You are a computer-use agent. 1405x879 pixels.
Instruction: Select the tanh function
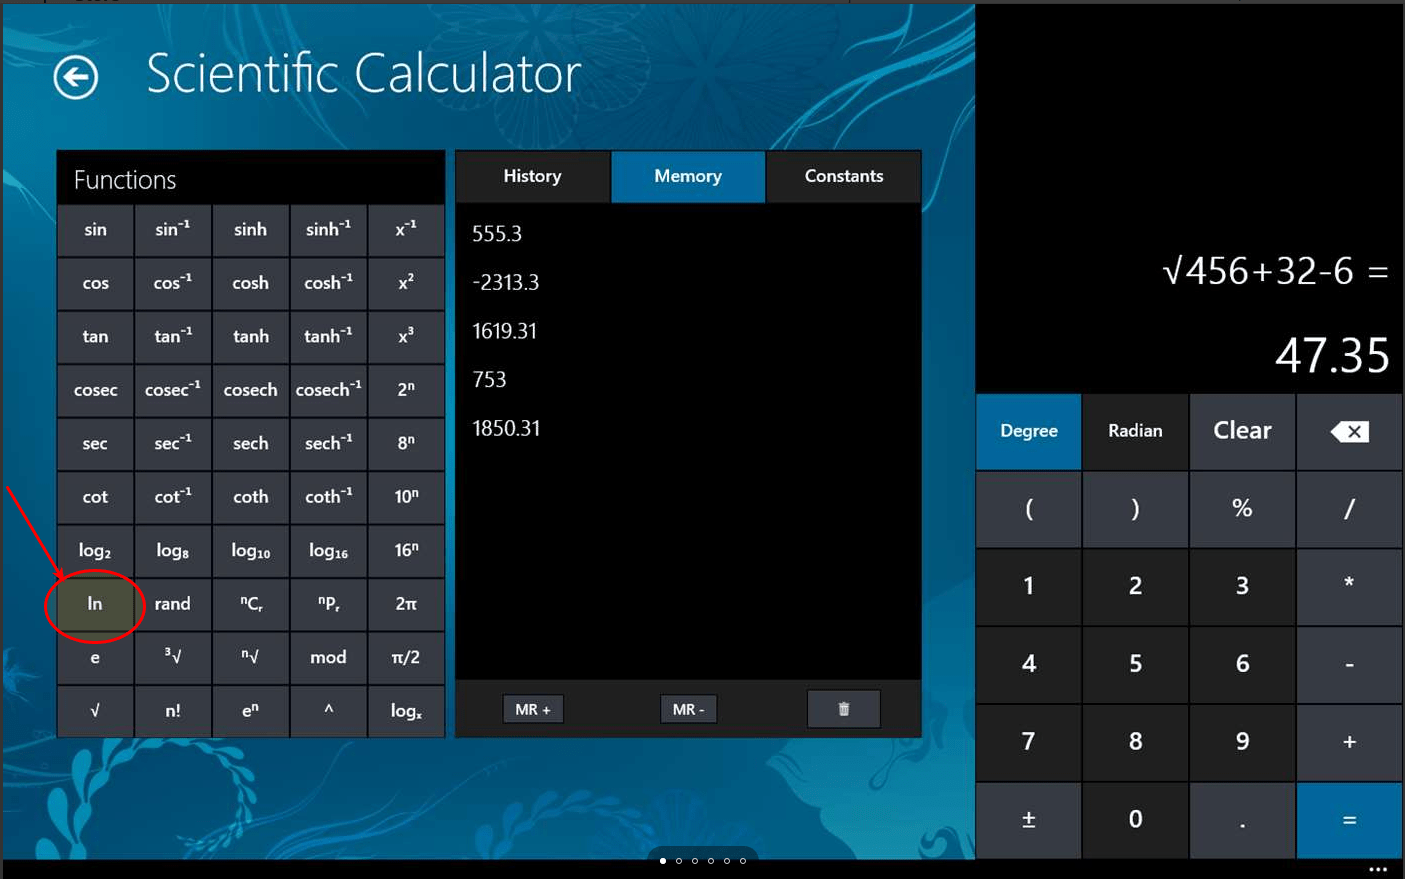coord(250,336)
